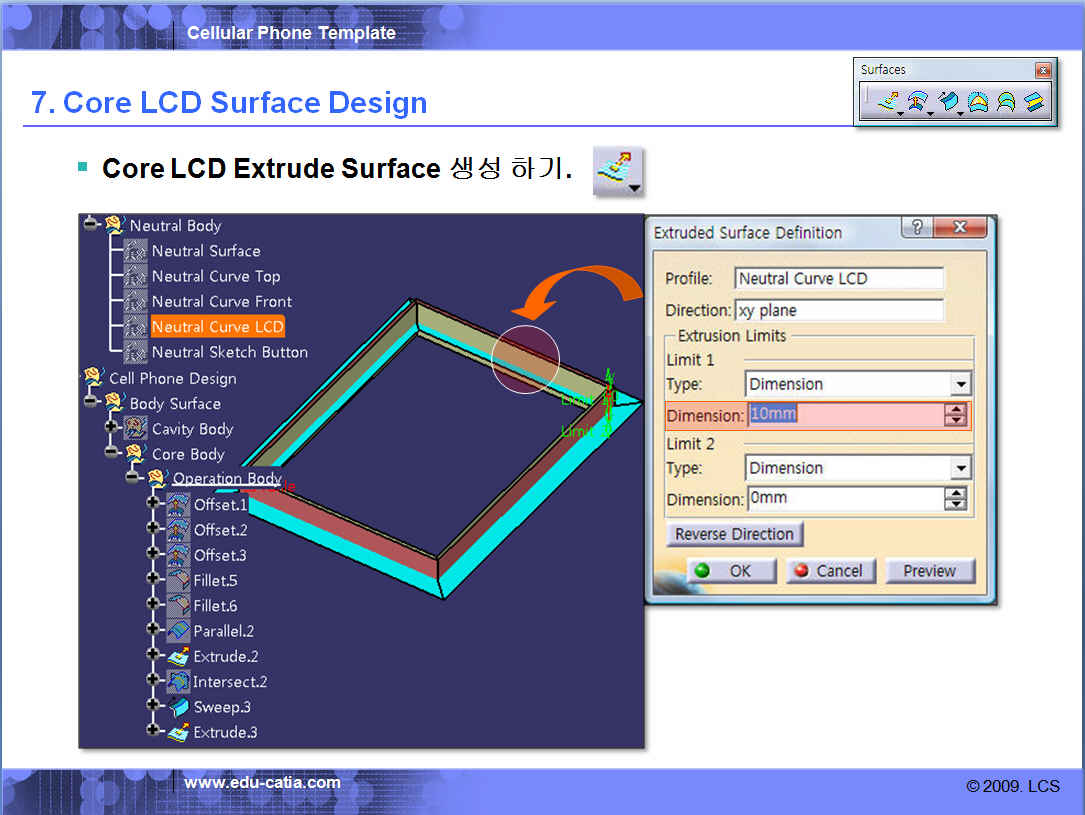Expand the Cavity Body tree node
1085x815 pixels.
tap(111, 428)
